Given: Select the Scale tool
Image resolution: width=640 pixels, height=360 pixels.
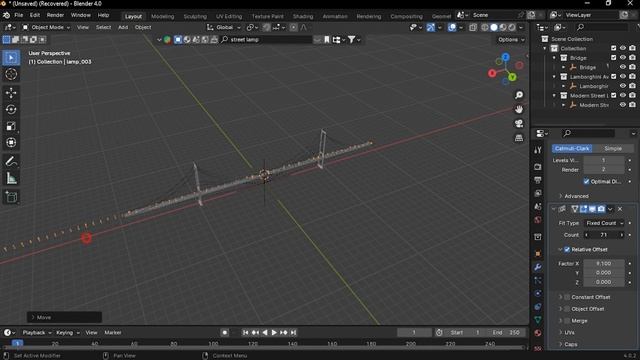Looking at the screenshot, I should pyautogui.click(x=11, y=126).
